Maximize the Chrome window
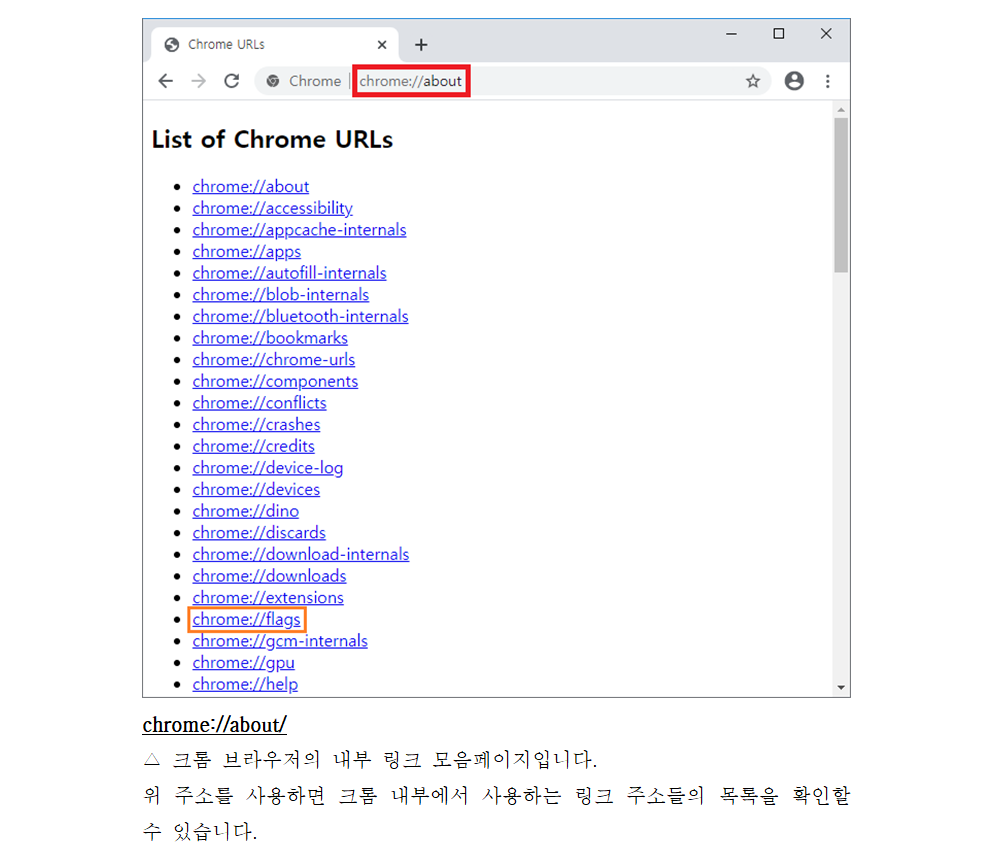The height and width of the screenshot is (858, 992). (779, 34)
